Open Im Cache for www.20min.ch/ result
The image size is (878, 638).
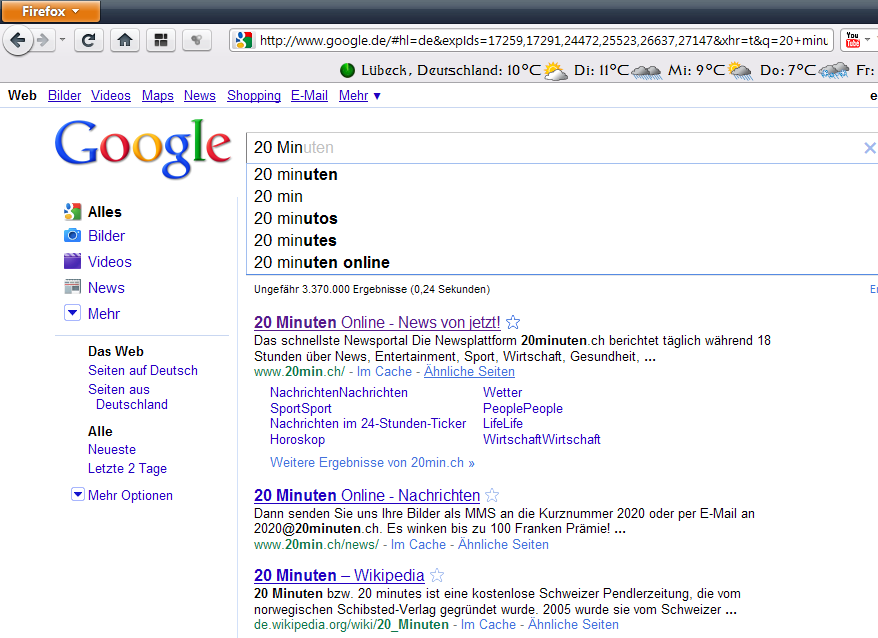384,372
